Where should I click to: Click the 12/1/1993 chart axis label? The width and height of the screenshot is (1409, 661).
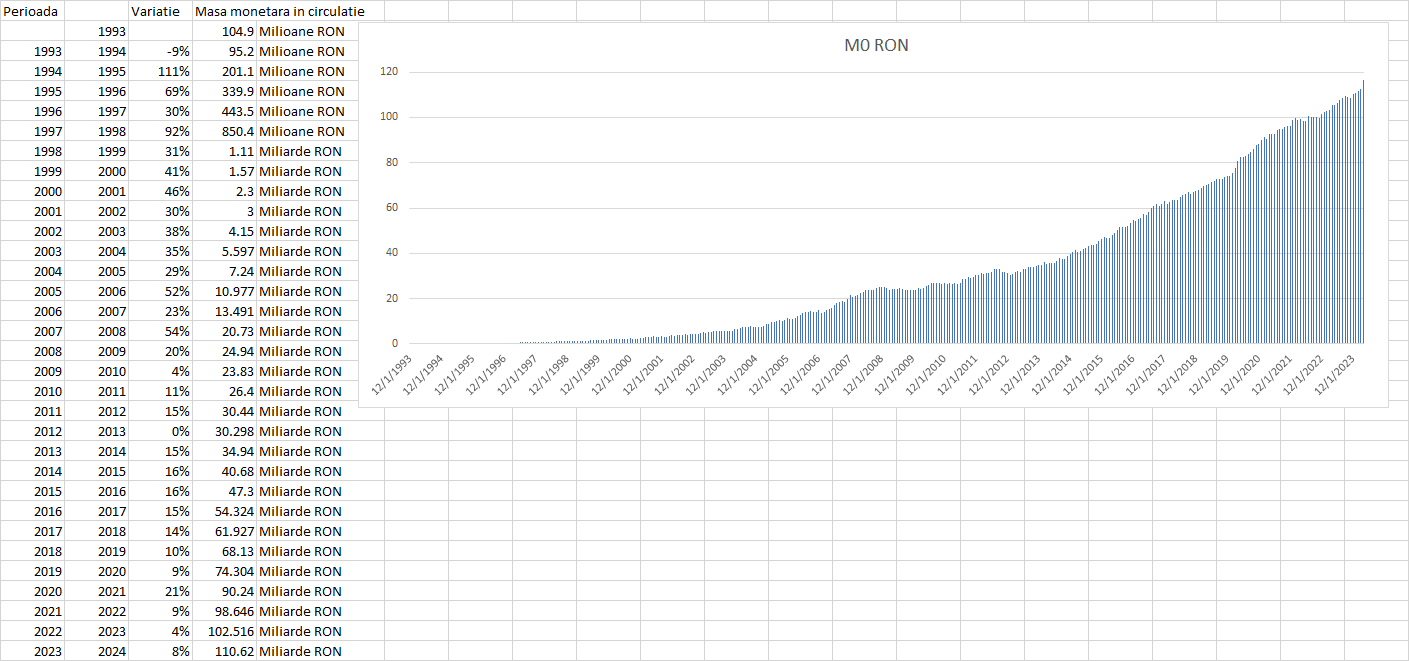tap(390, 376)
